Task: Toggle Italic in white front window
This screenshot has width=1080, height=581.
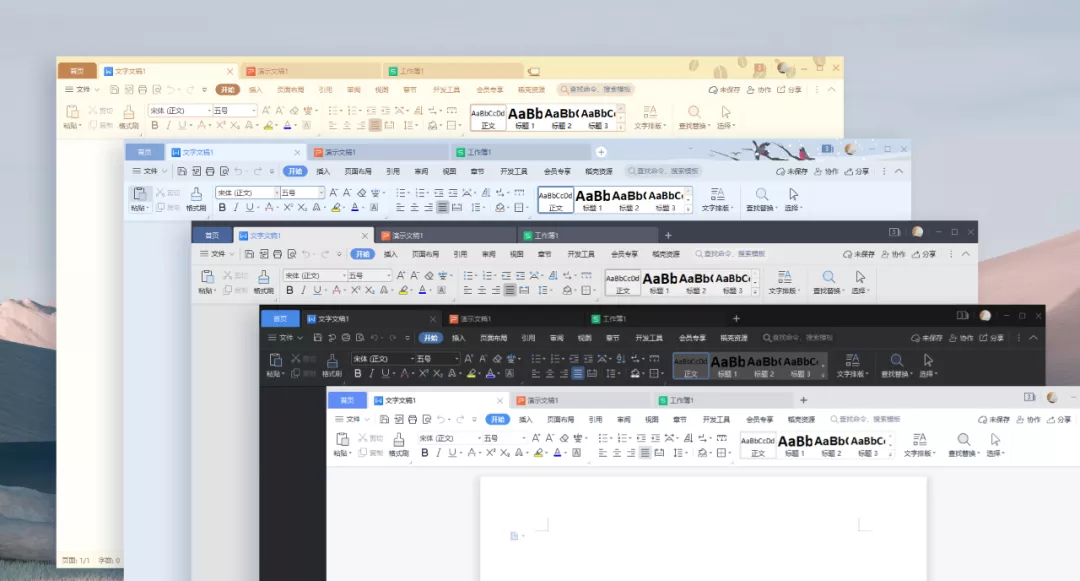Action: 438,453
